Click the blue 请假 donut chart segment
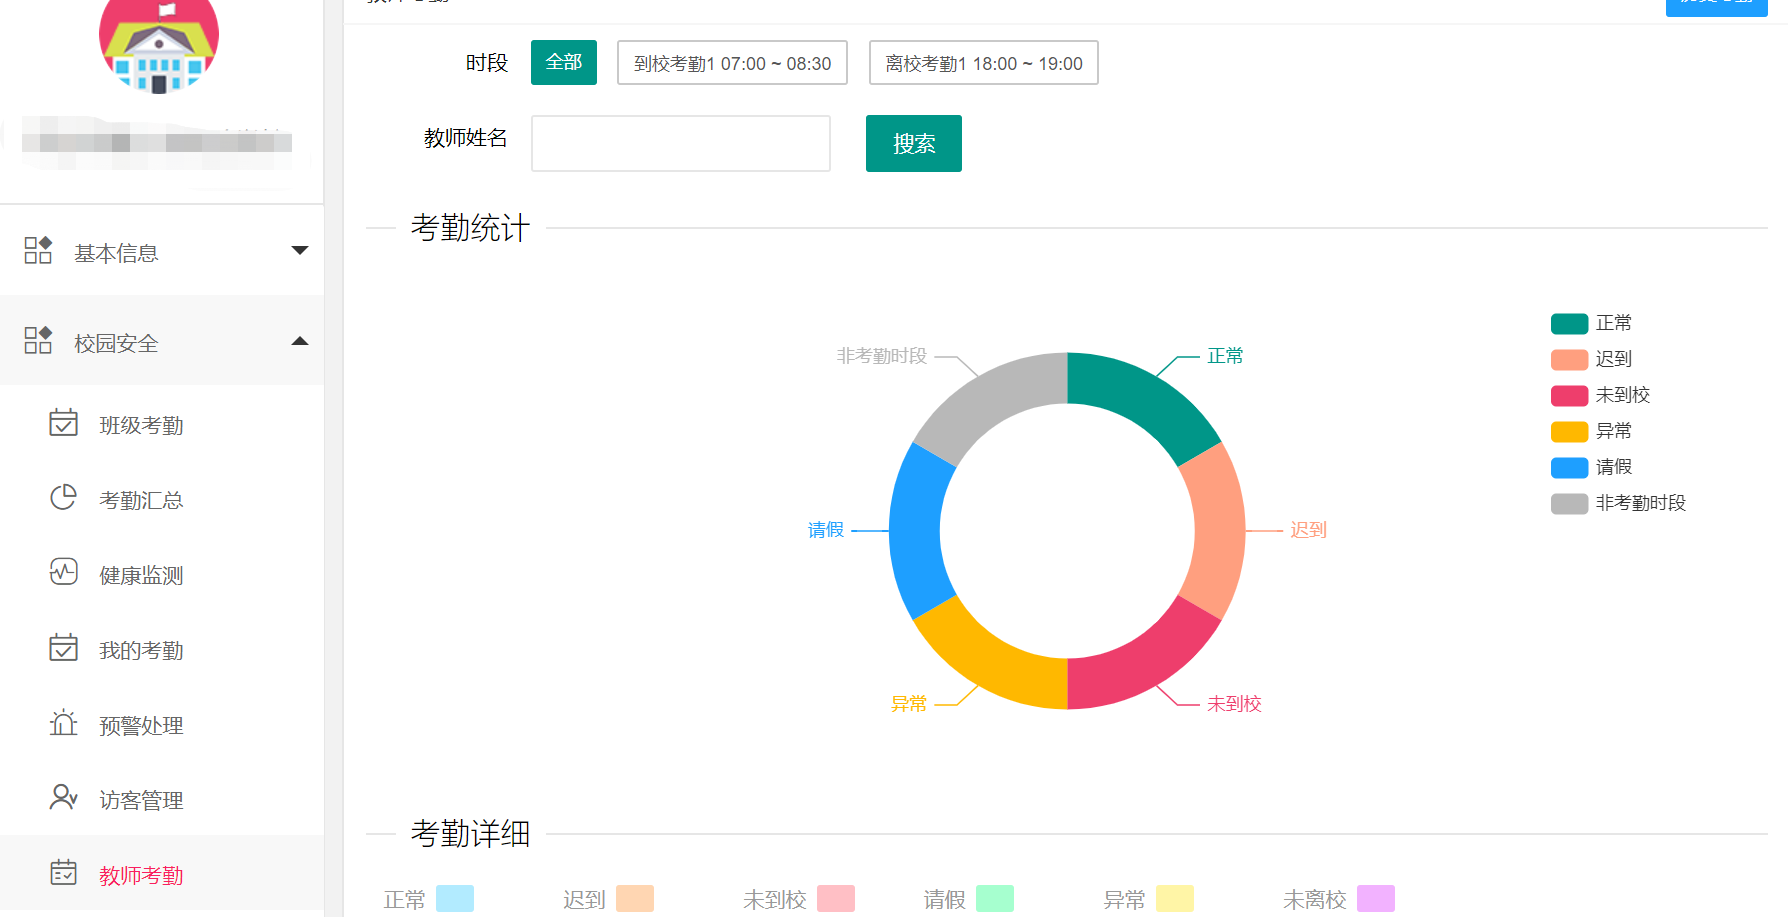 coord(915,530)
